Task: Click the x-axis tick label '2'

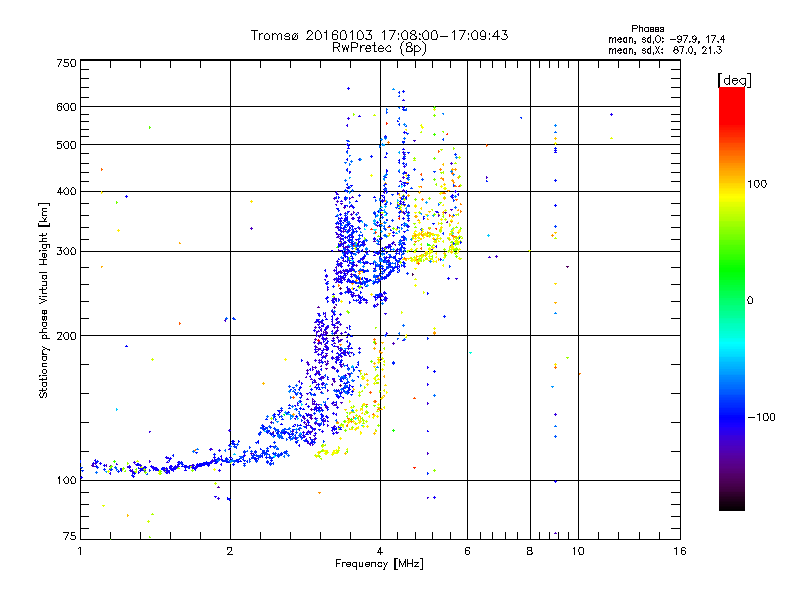Action: coord(230,551)
